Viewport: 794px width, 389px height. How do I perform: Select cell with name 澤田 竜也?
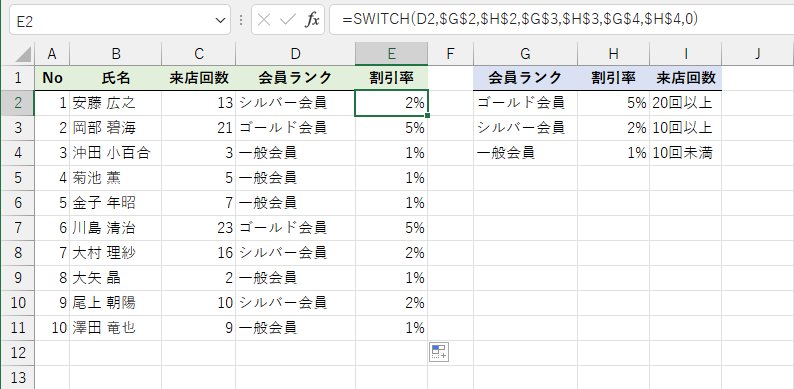116,328
